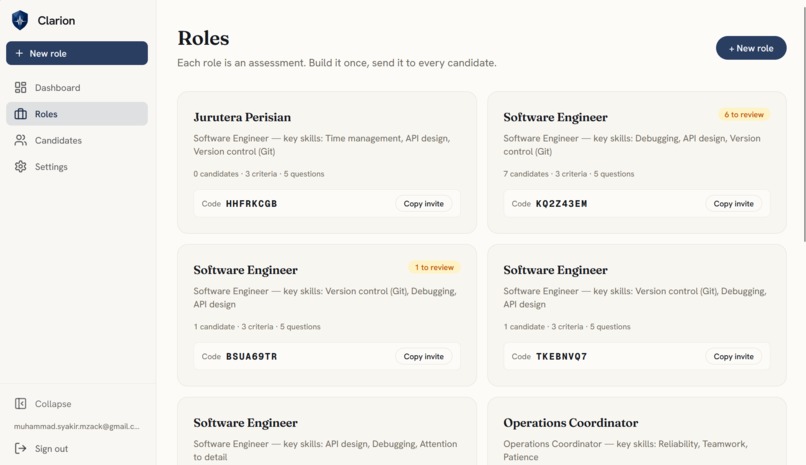Click the sidebar New role button
Screen dimensions: 806x465
click(x=77, y=53)
